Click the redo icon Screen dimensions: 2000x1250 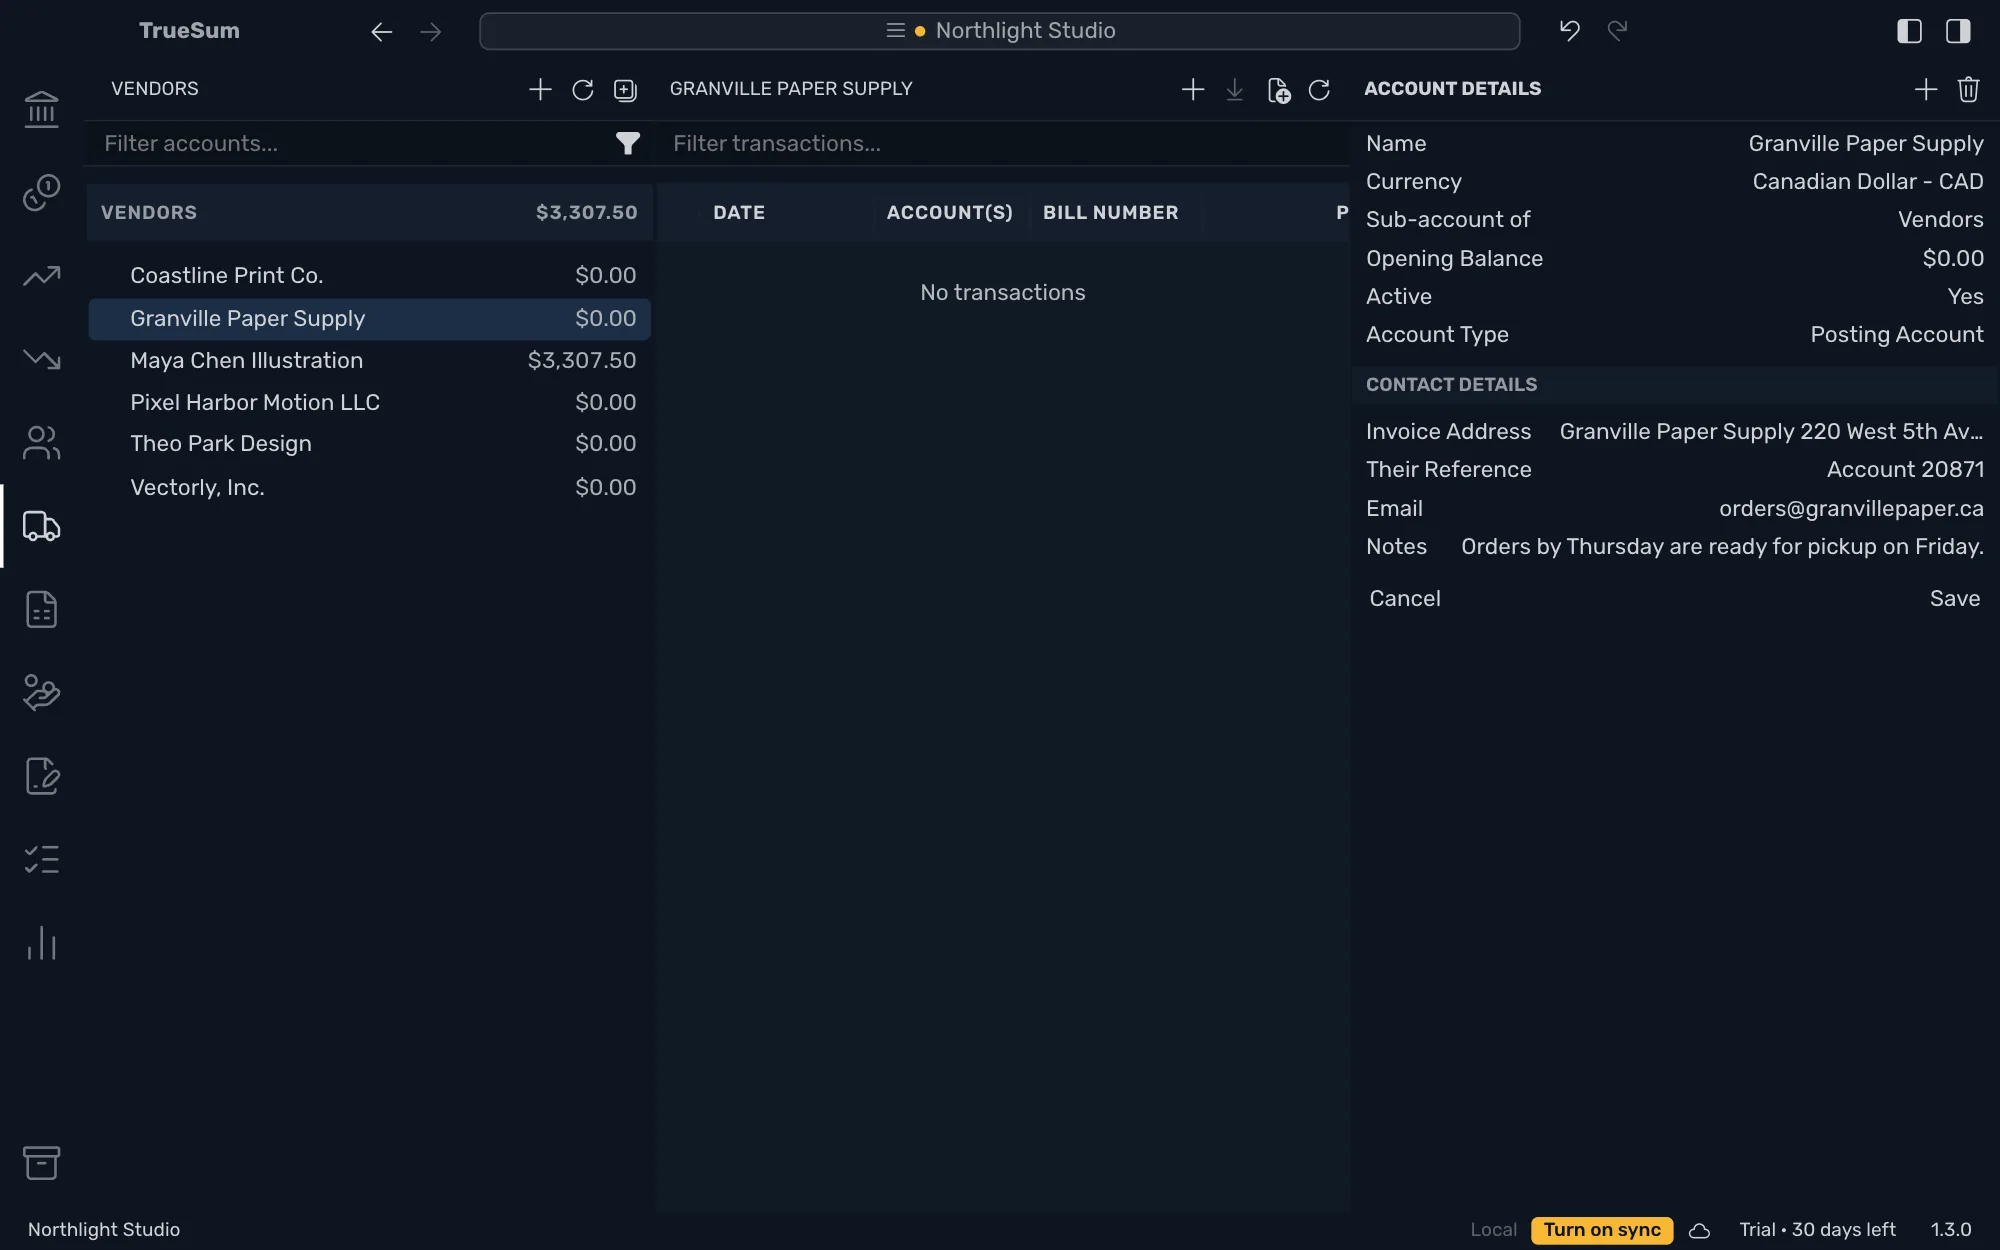[x=1617, y=31]
